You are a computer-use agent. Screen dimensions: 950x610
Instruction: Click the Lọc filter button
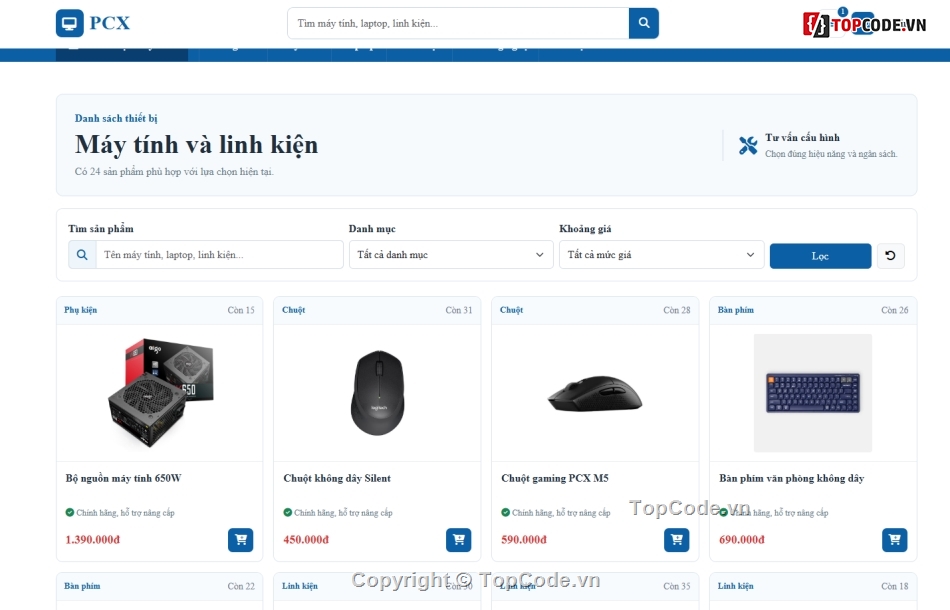point(820,256)
